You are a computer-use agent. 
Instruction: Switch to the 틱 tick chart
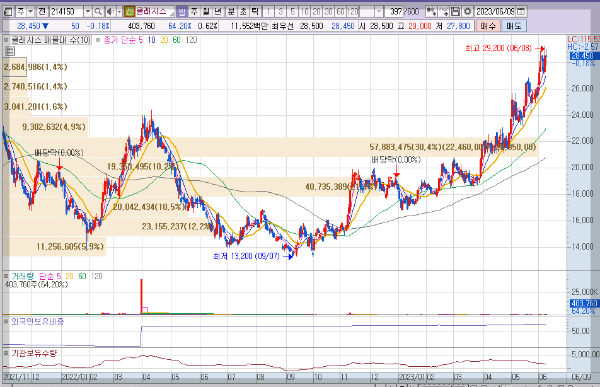(x=255, y=12)
